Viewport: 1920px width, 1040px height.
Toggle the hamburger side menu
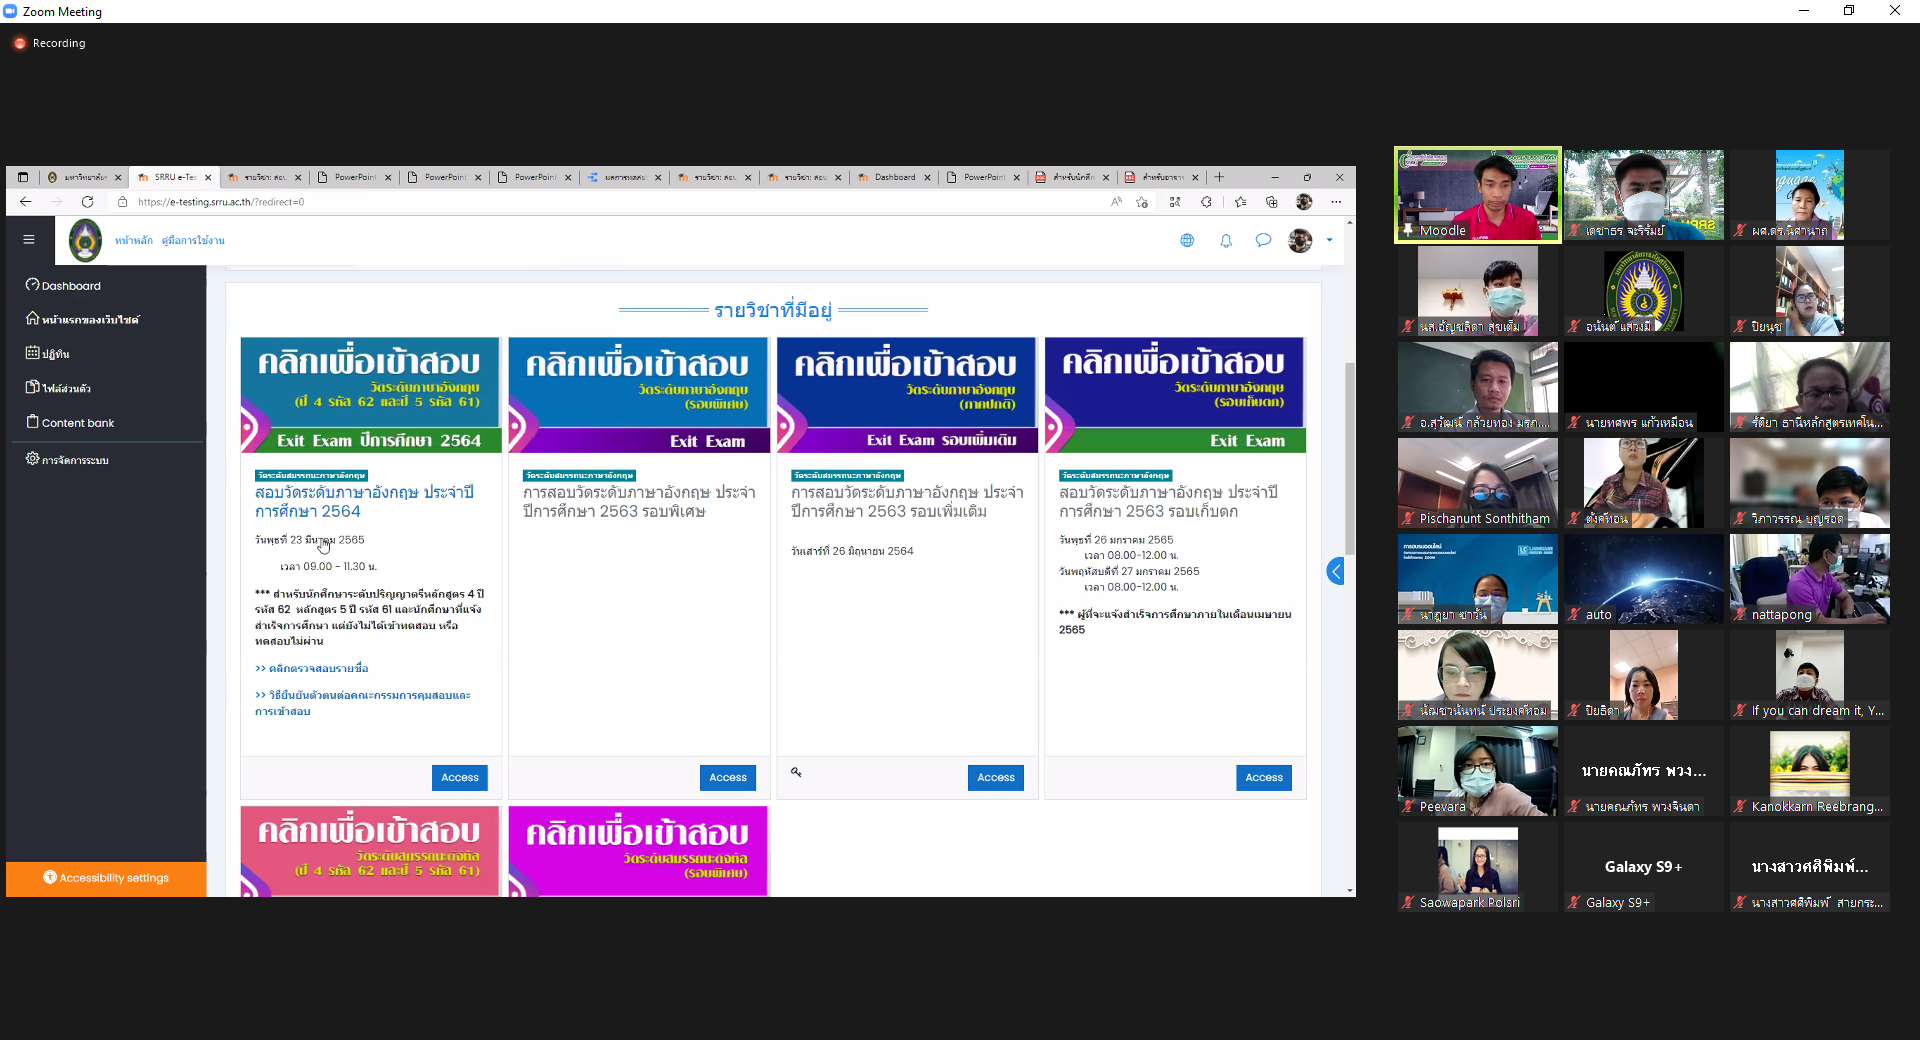click(29, 240)
